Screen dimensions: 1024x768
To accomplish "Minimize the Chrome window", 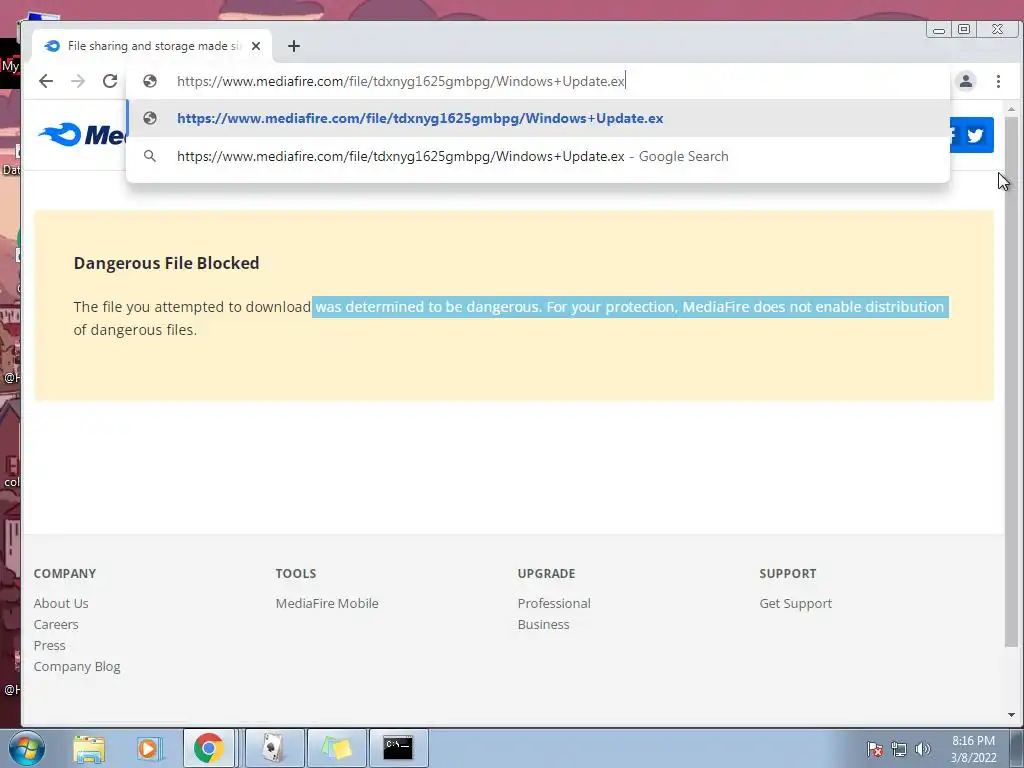I will [939, 30].
